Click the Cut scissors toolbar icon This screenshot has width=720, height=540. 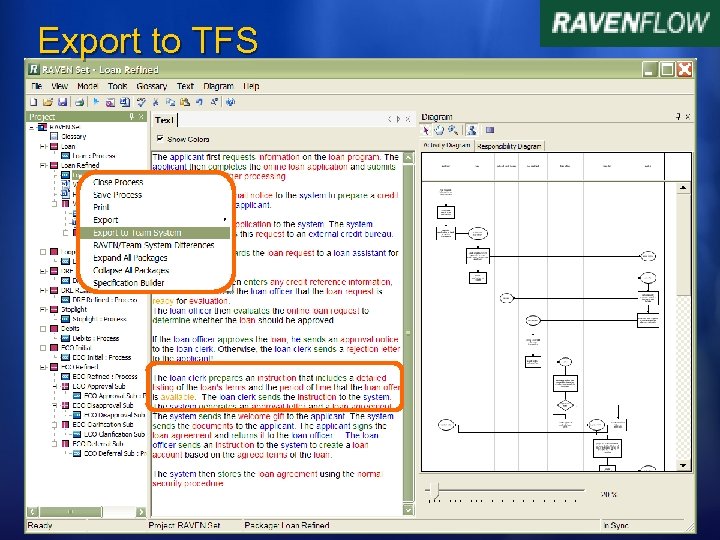[156, 102]
